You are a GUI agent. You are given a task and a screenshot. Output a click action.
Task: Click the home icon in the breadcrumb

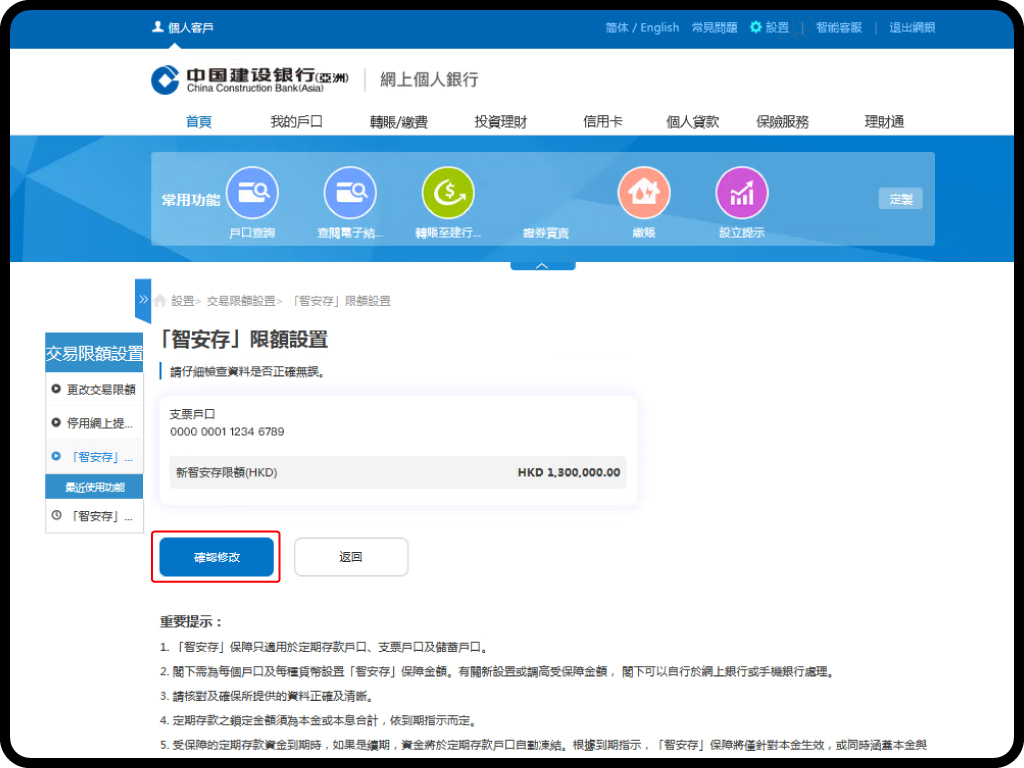tap(160, 300)
